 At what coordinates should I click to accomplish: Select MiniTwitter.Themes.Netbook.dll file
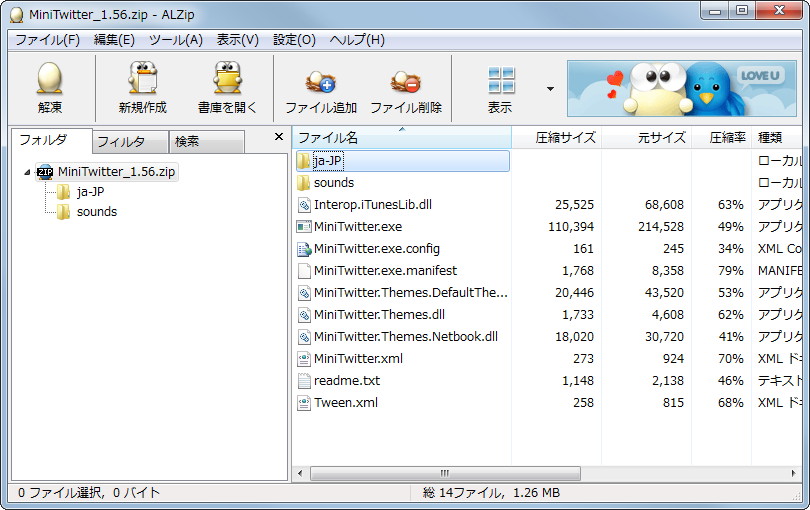(406, 336)
